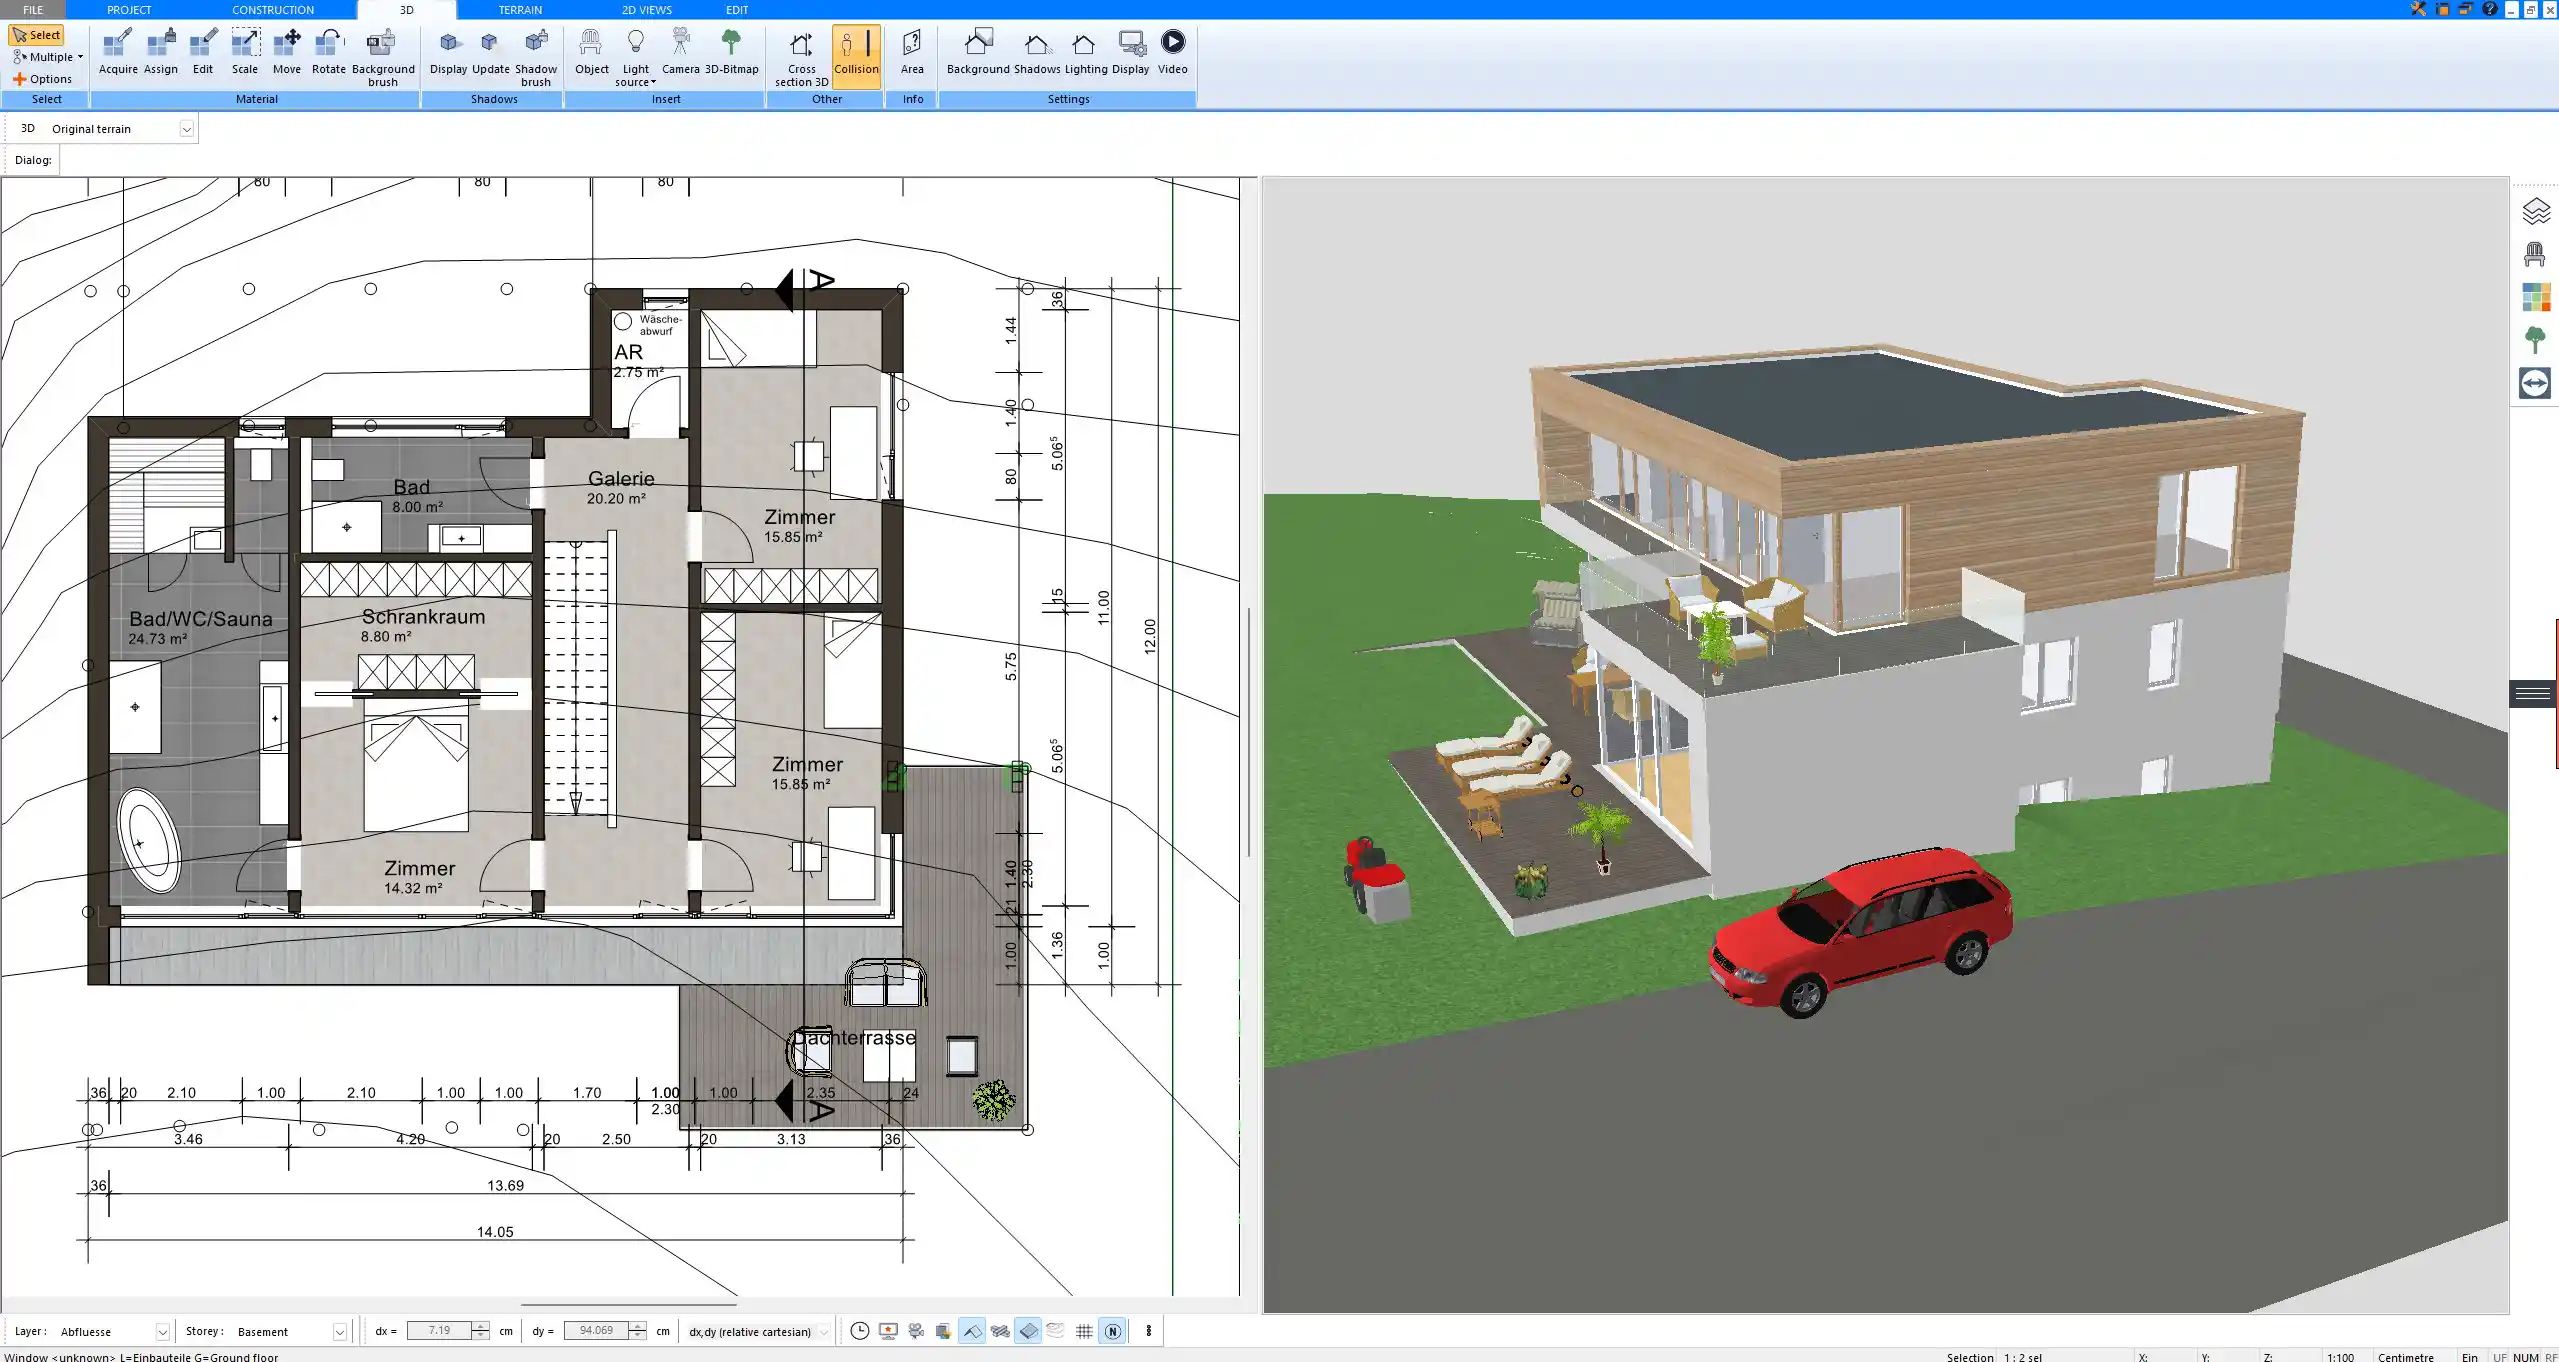Screen dimensions: 2559x1362
Task: Click the dx value stepper arrows
Action: [481, 1331]
